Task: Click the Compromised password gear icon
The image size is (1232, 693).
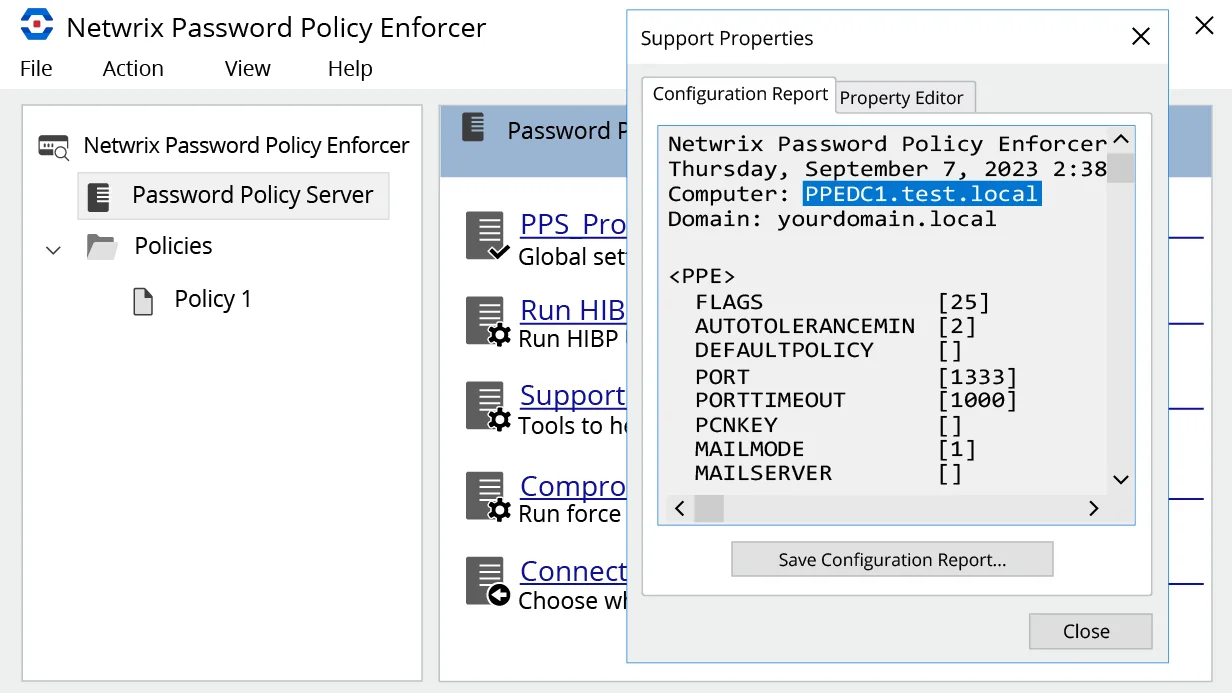Action: coord(488,496)
